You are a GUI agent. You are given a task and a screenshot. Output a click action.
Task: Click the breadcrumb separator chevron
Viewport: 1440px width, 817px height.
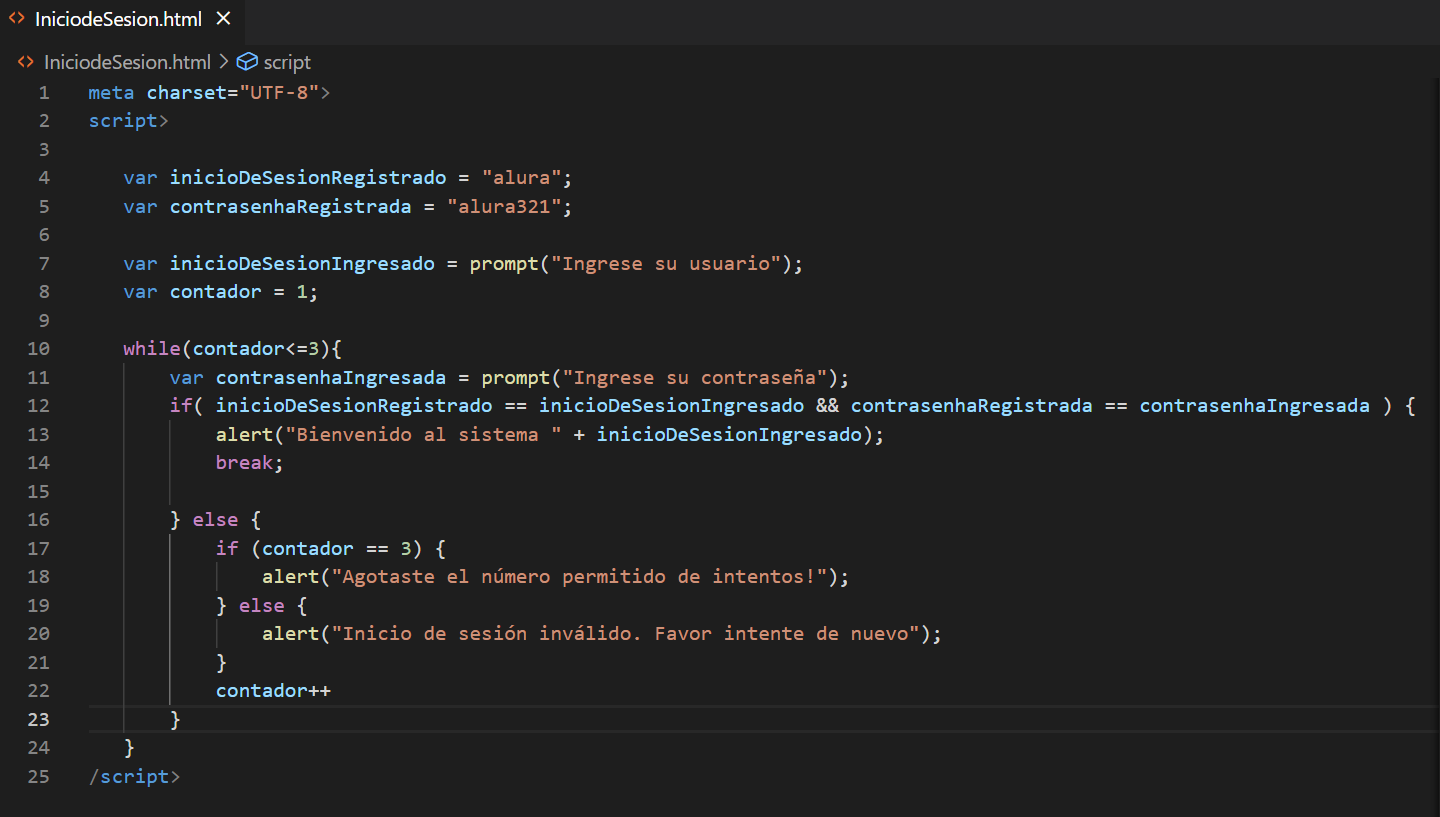tap(223, 62)
